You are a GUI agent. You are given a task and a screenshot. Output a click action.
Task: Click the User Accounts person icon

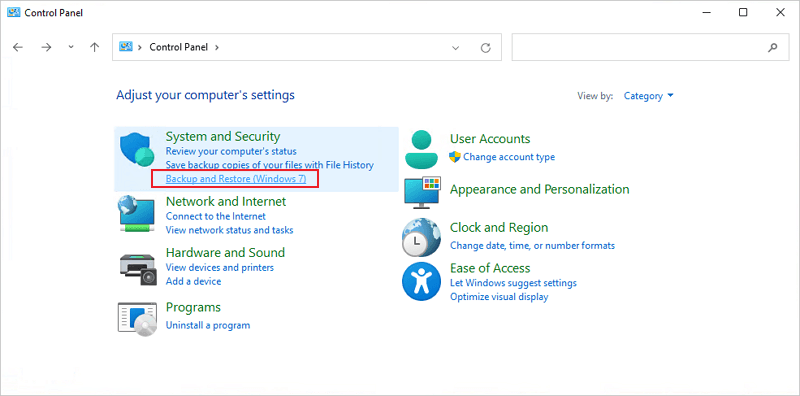coord(421,149)
